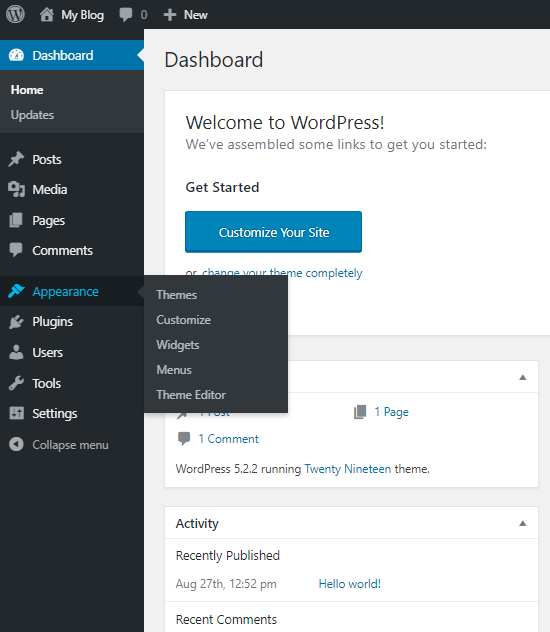The height and width of the screenshot is (632, 550).
Task: Open the 1 Page link
Action: (391, 412)
